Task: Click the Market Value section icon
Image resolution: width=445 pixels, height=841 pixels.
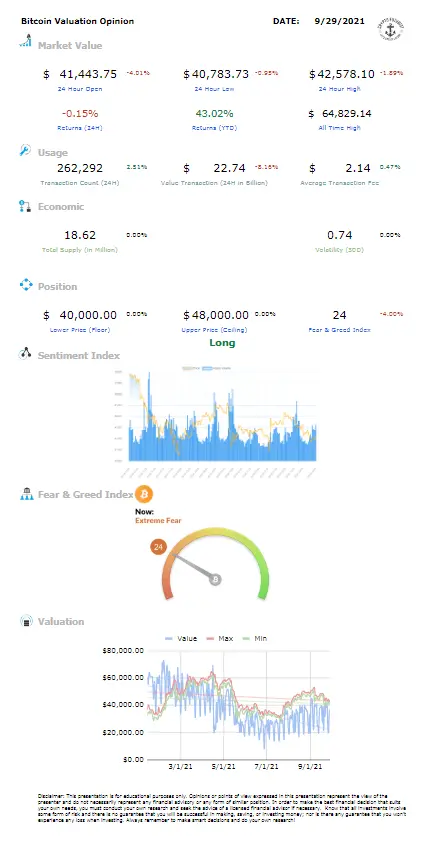Action: pos(25,41)
